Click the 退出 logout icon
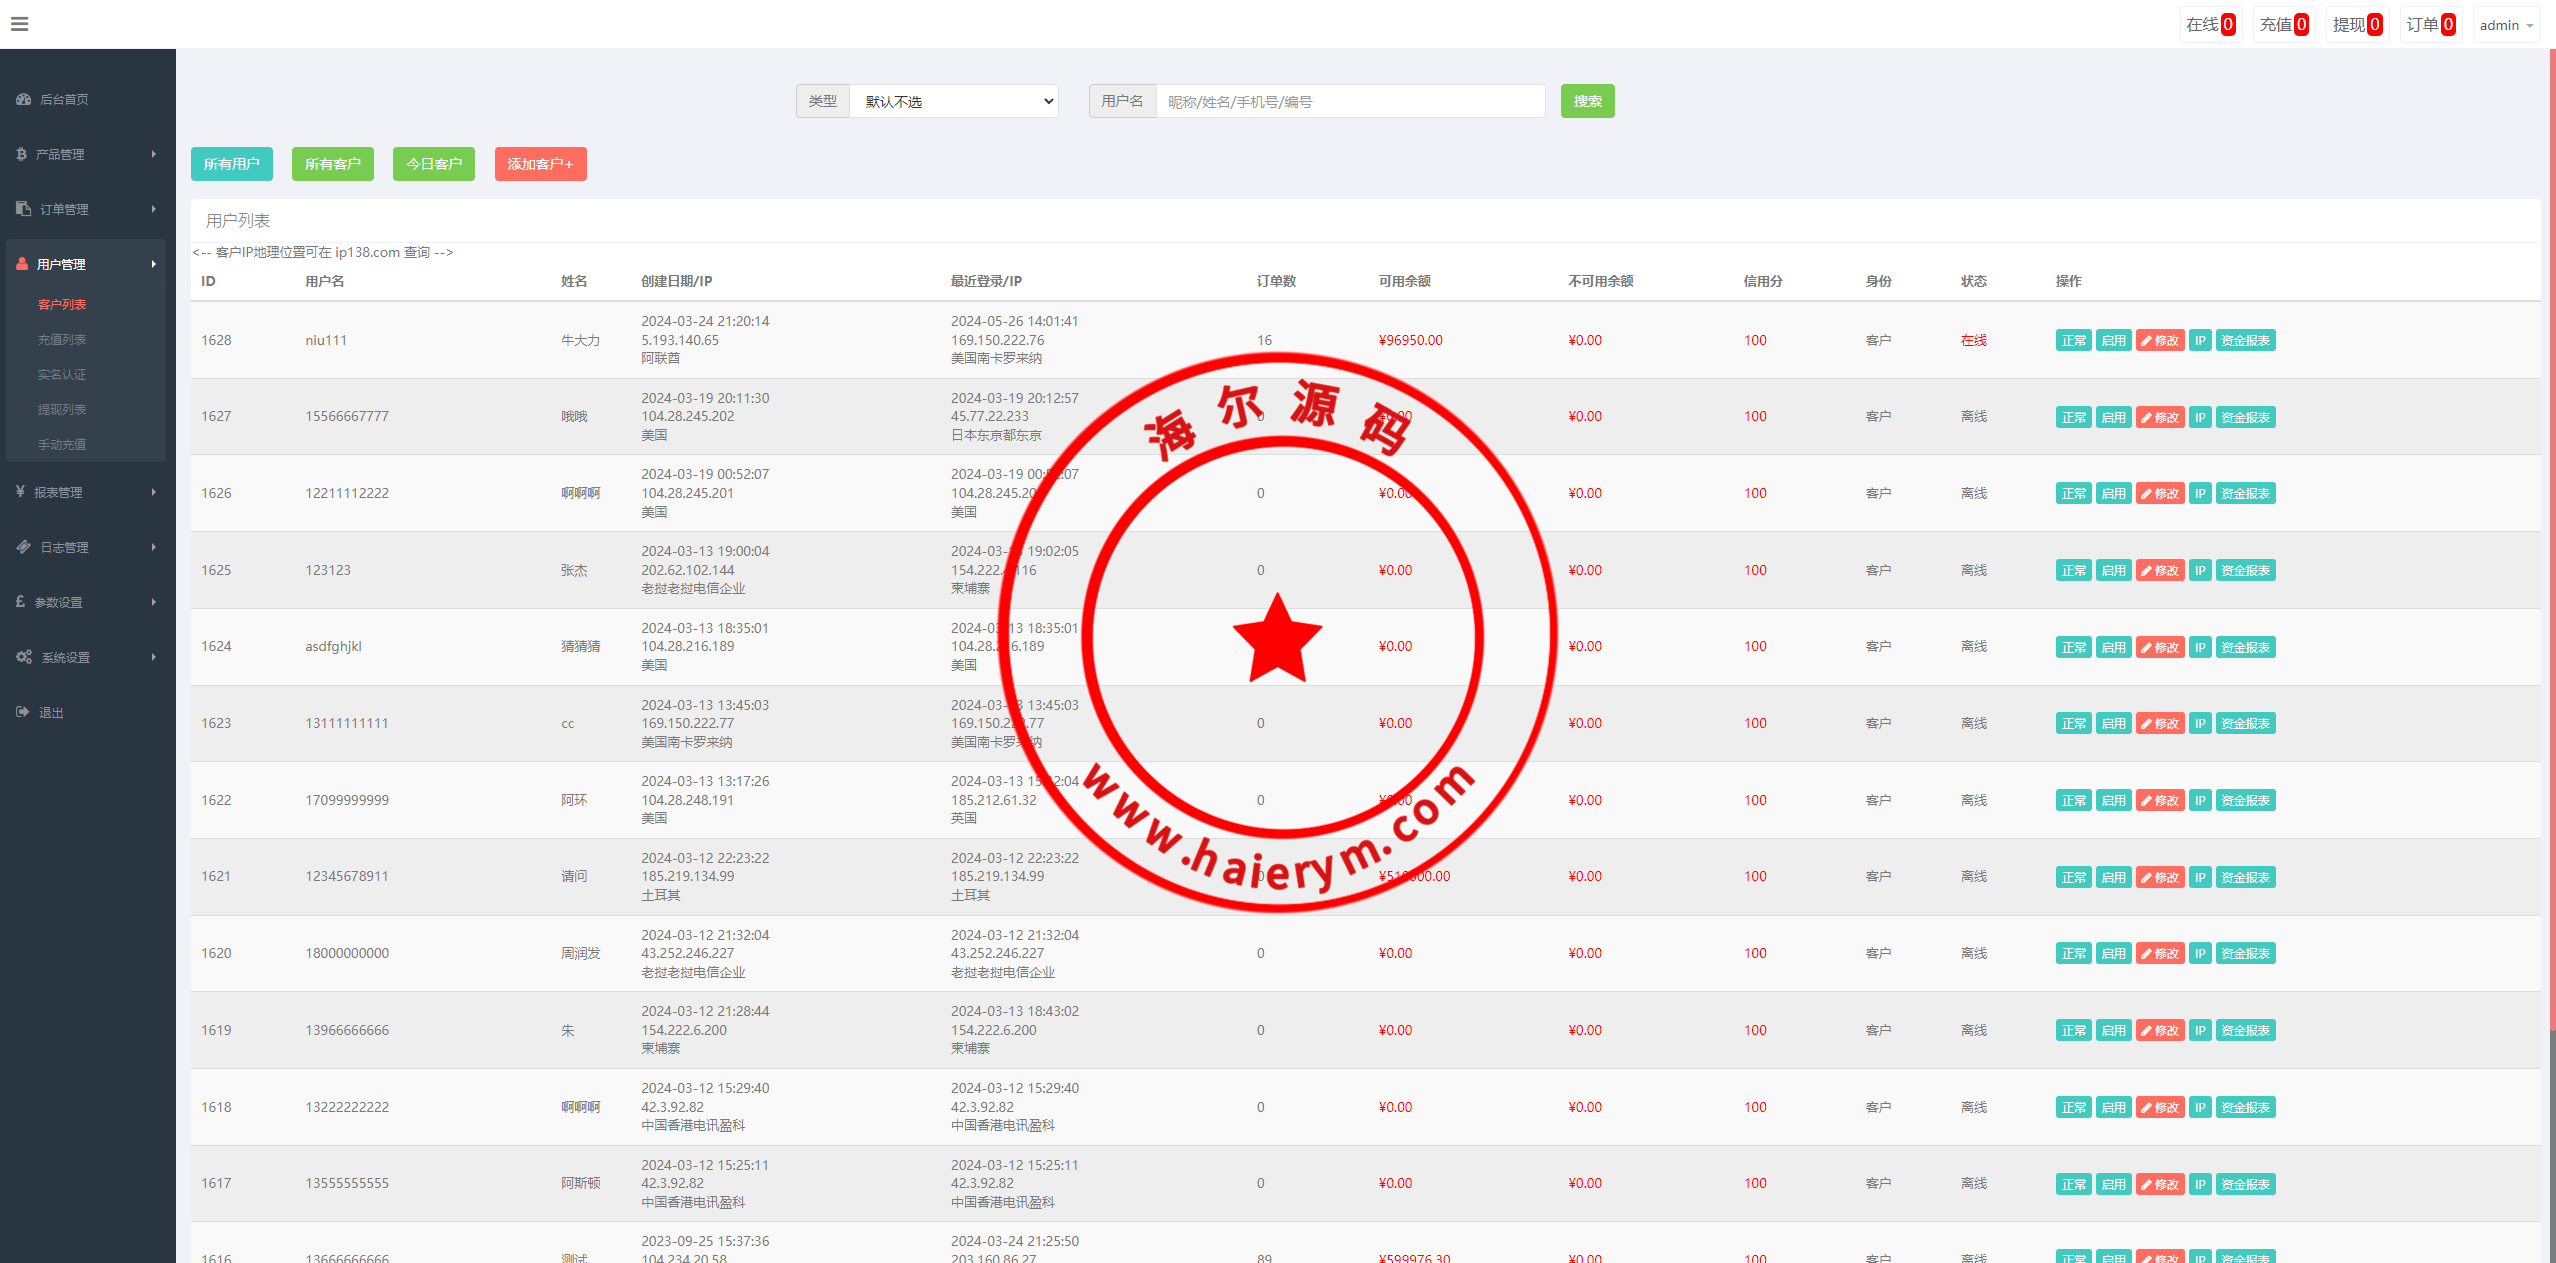Screen dimensions: 2556x1263 (23, 712)
